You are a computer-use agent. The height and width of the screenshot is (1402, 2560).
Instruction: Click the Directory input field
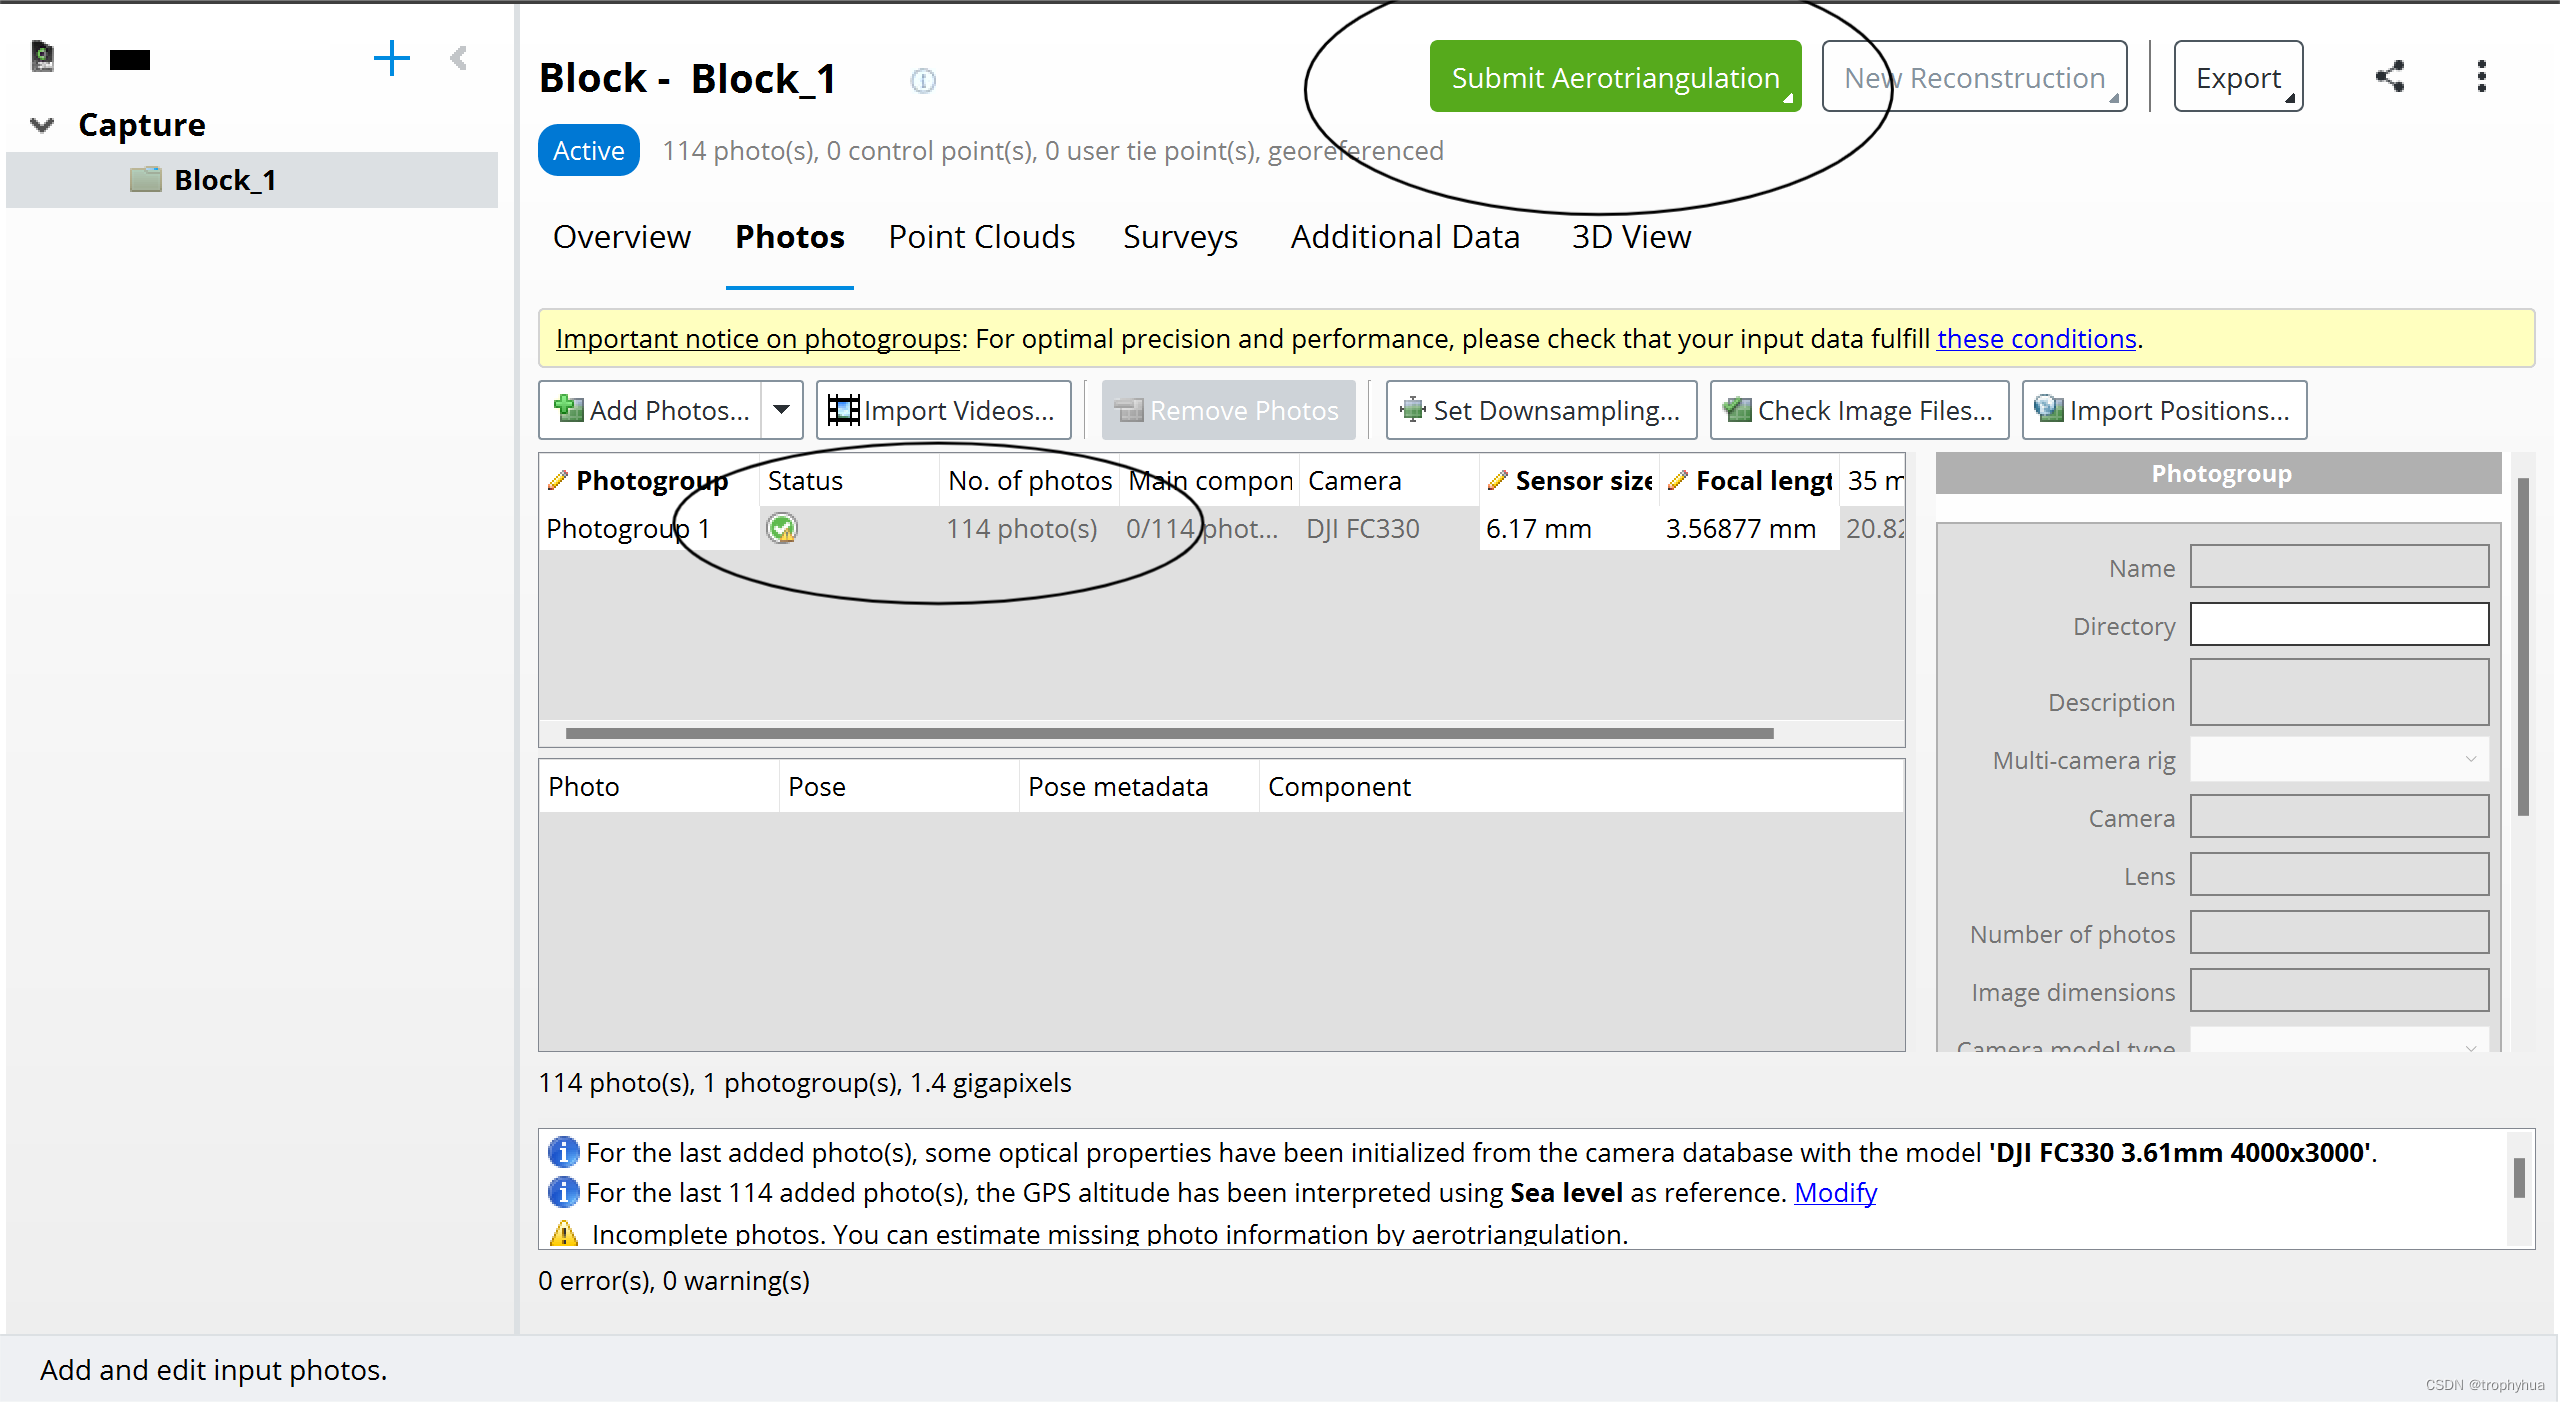pos(2338,625)
